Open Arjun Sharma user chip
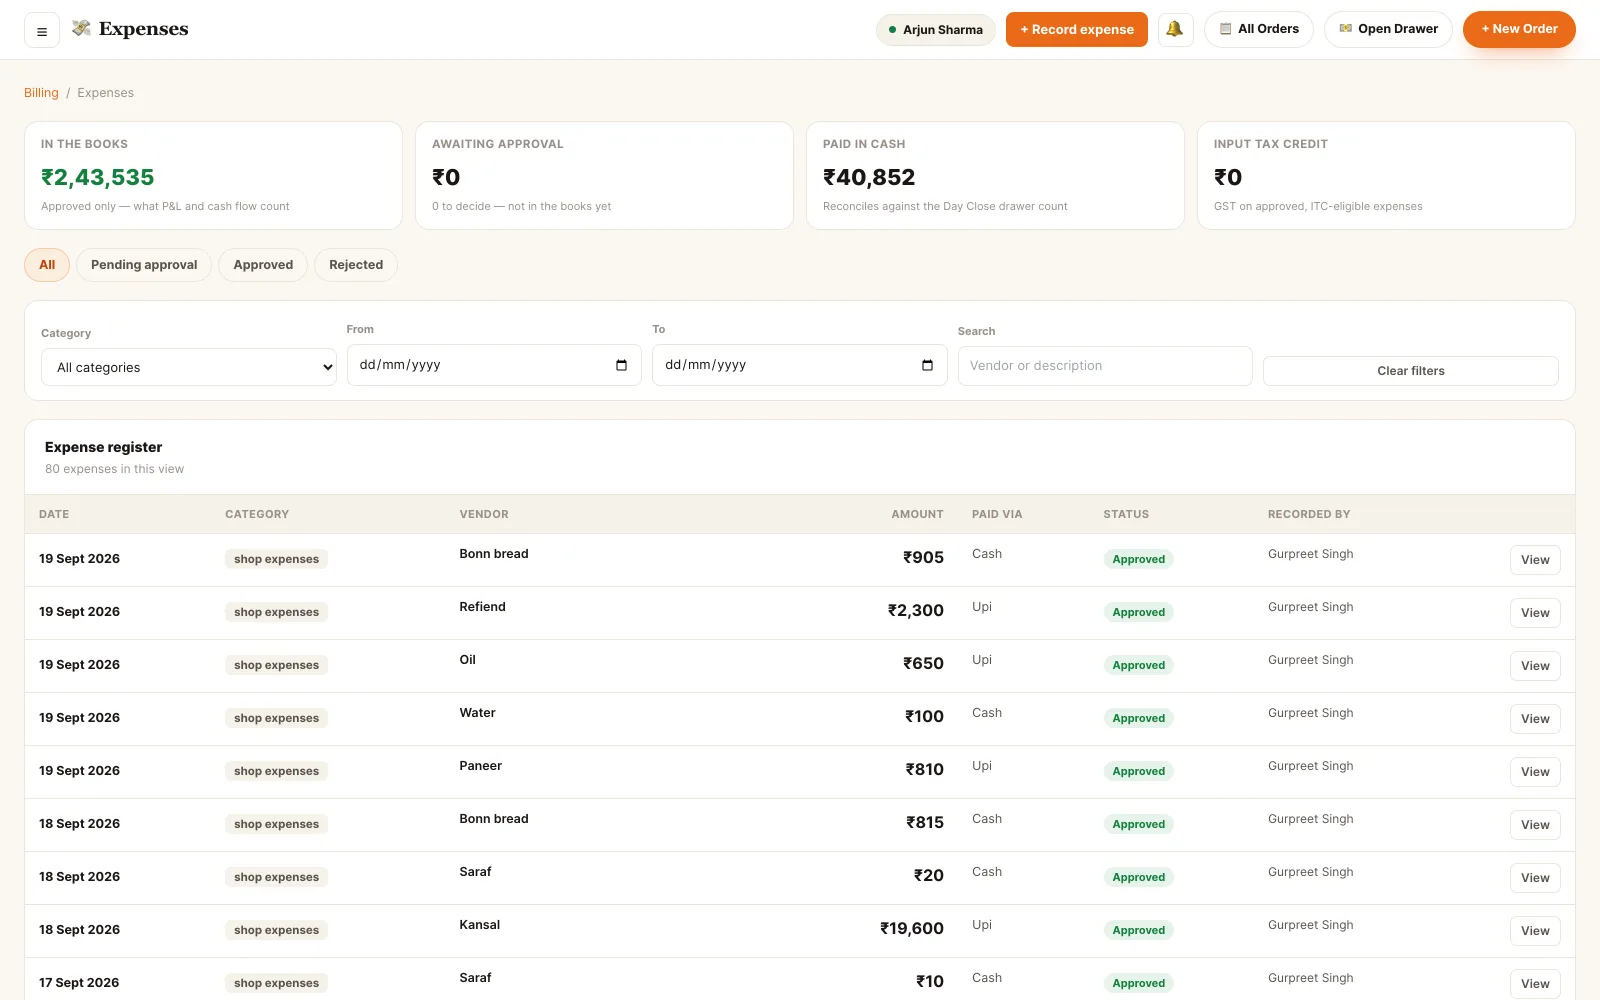Screen dimensions: 1600x1000 (x=935, y=30)
